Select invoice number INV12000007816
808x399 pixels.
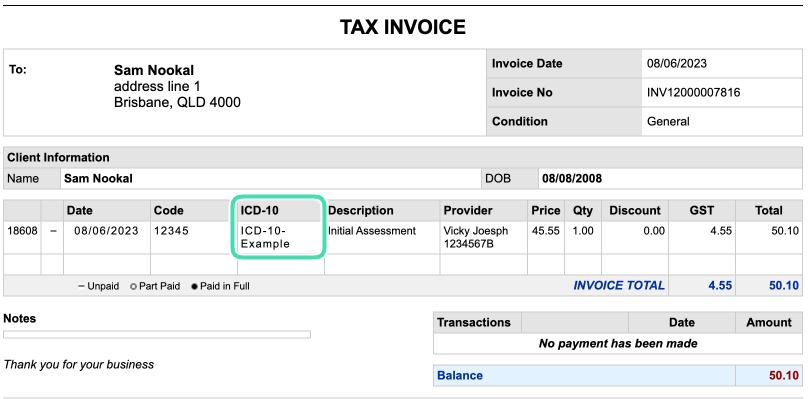[694, 93]
